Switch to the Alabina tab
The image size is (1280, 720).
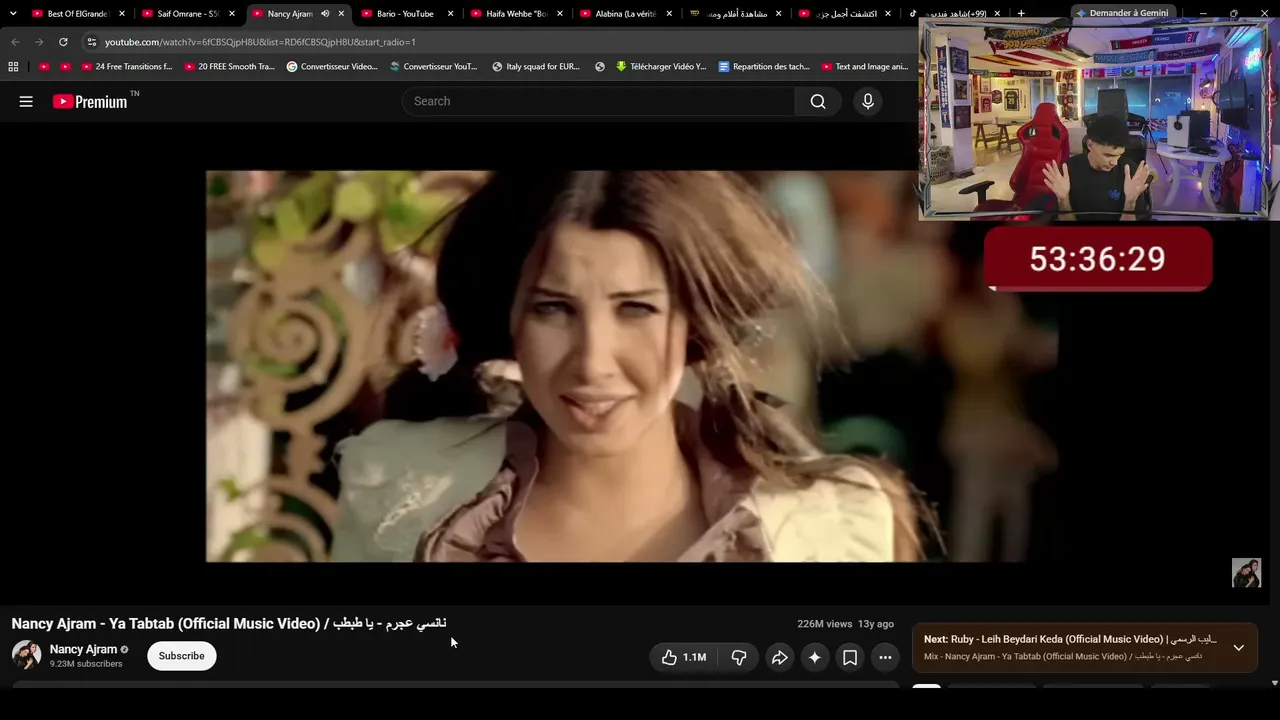[626, 14]
